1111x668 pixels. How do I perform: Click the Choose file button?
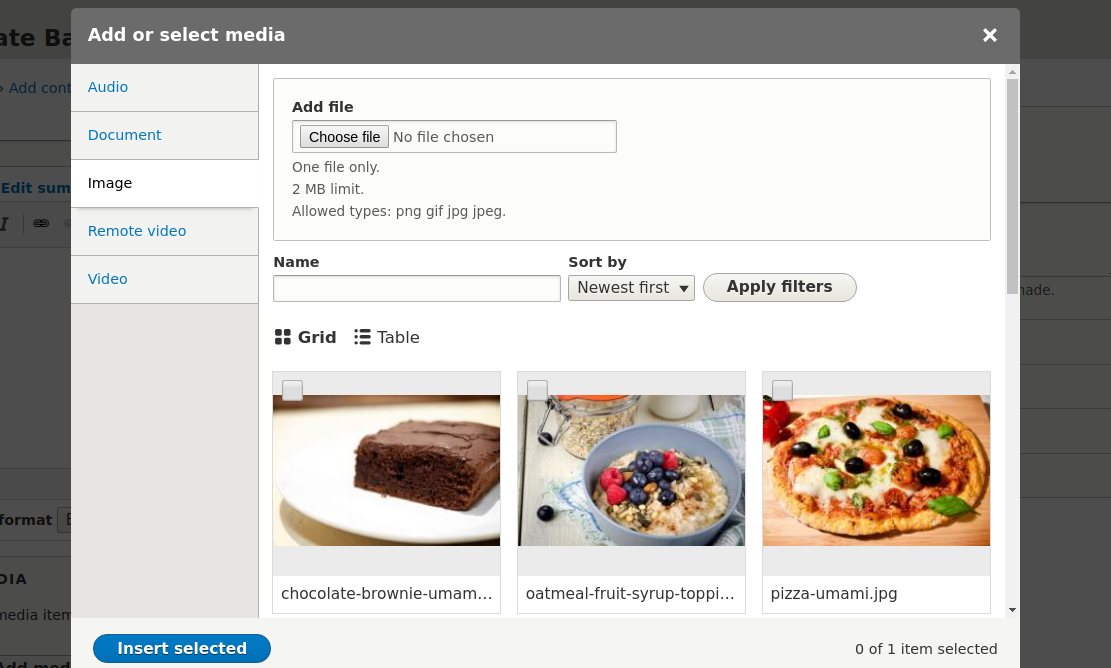point(344,137)
